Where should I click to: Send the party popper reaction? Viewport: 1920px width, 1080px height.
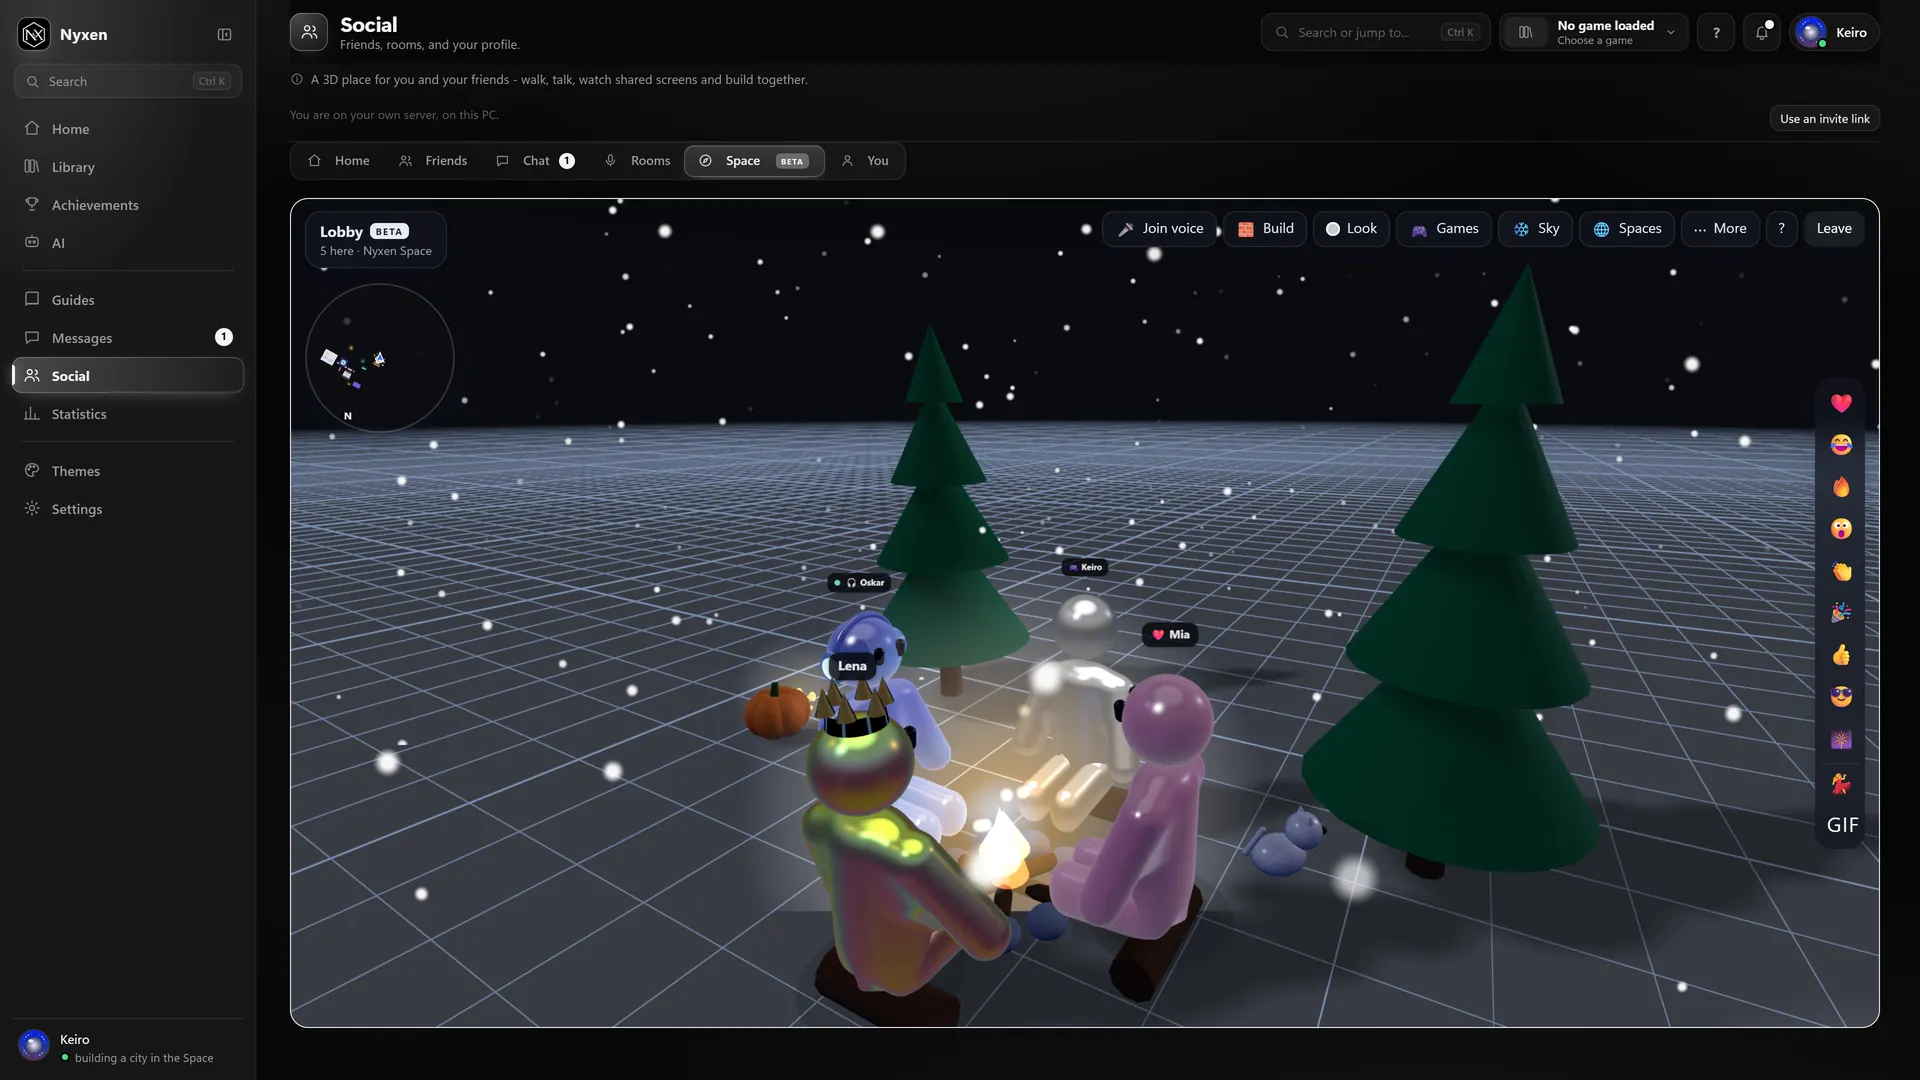point(1841,613)
